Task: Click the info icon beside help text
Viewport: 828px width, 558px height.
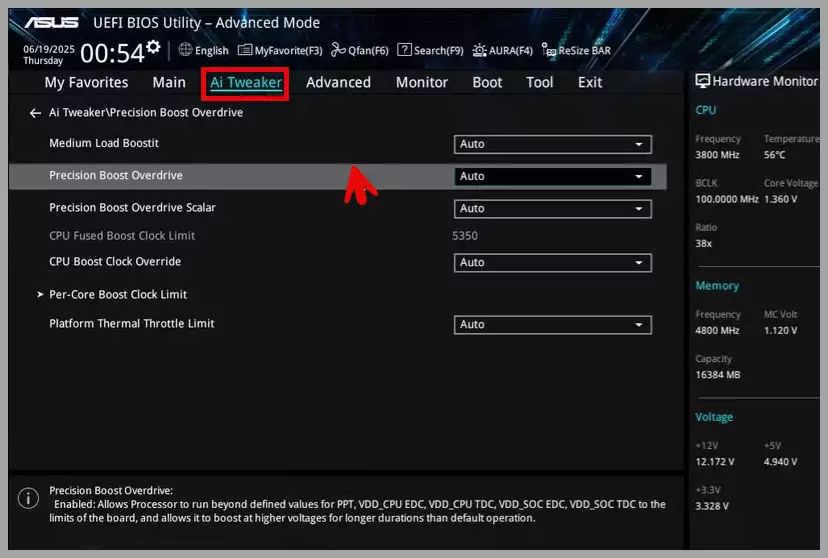Action: [28, 498]
